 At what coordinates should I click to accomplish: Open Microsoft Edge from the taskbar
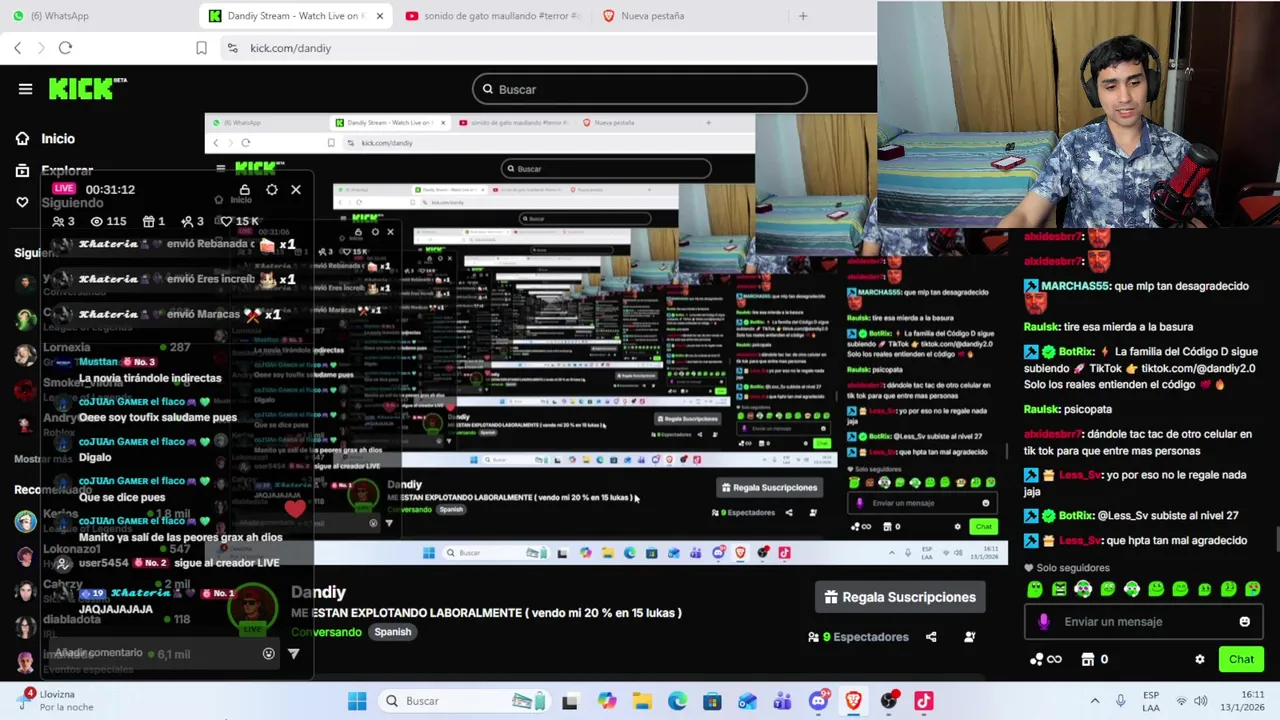point(677,701)
